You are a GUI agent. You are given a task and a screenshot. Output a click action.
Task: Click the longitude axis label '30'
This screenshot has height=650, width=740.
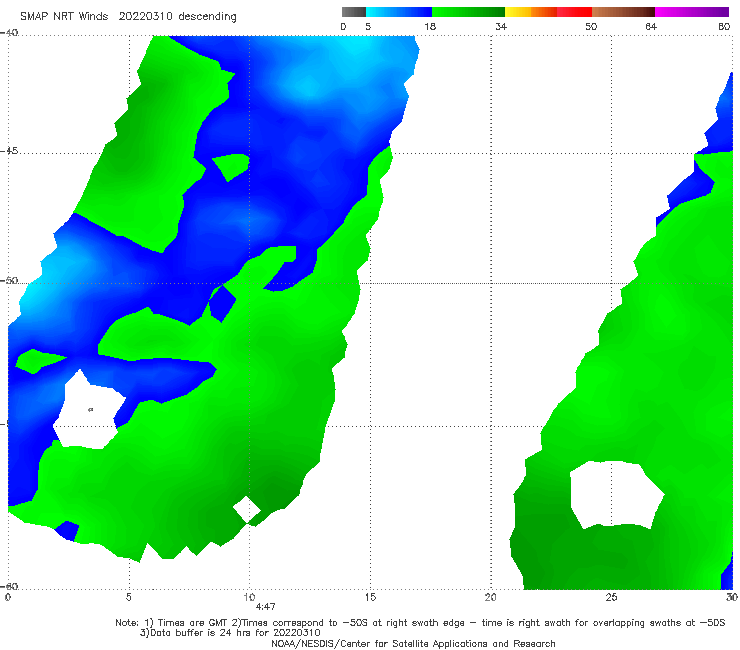click(x=732, y=598)
